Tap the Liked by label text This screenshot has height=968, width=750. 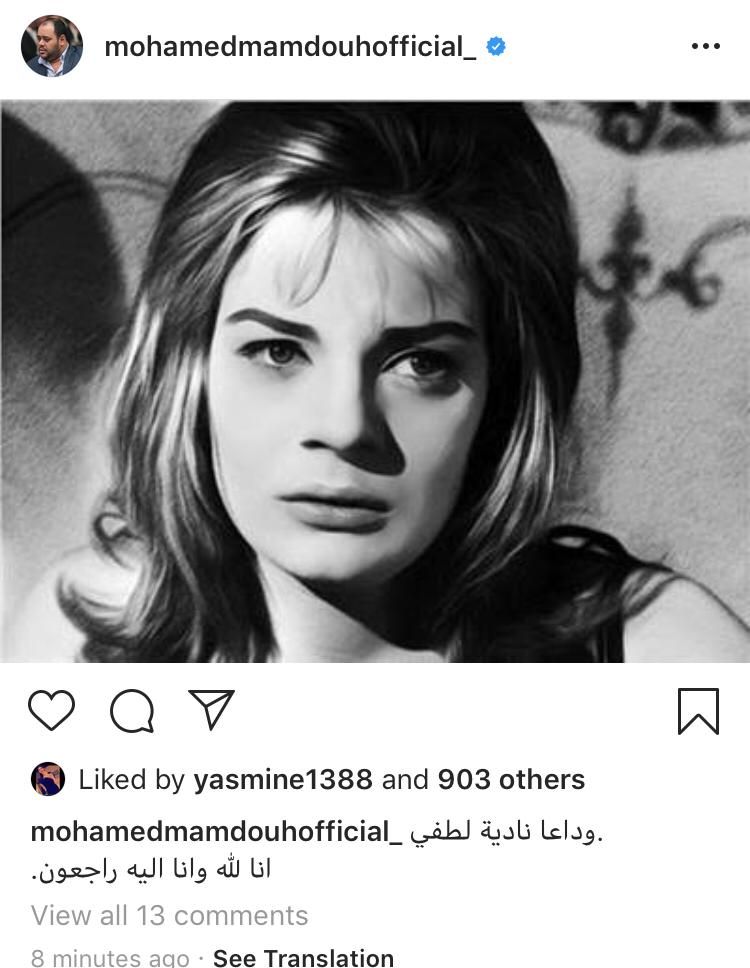[131, 780]
